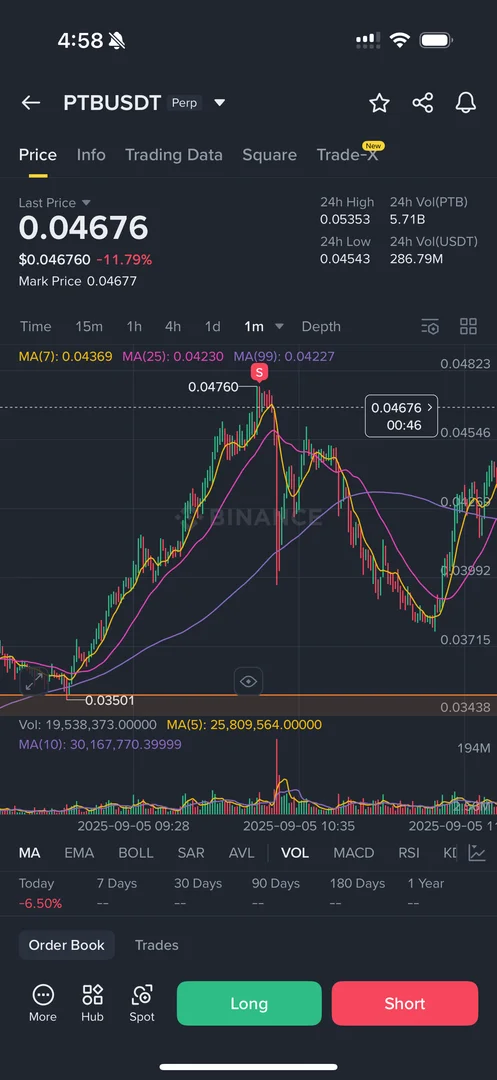Toggle the AVL indicator

(x=241, y=853)
